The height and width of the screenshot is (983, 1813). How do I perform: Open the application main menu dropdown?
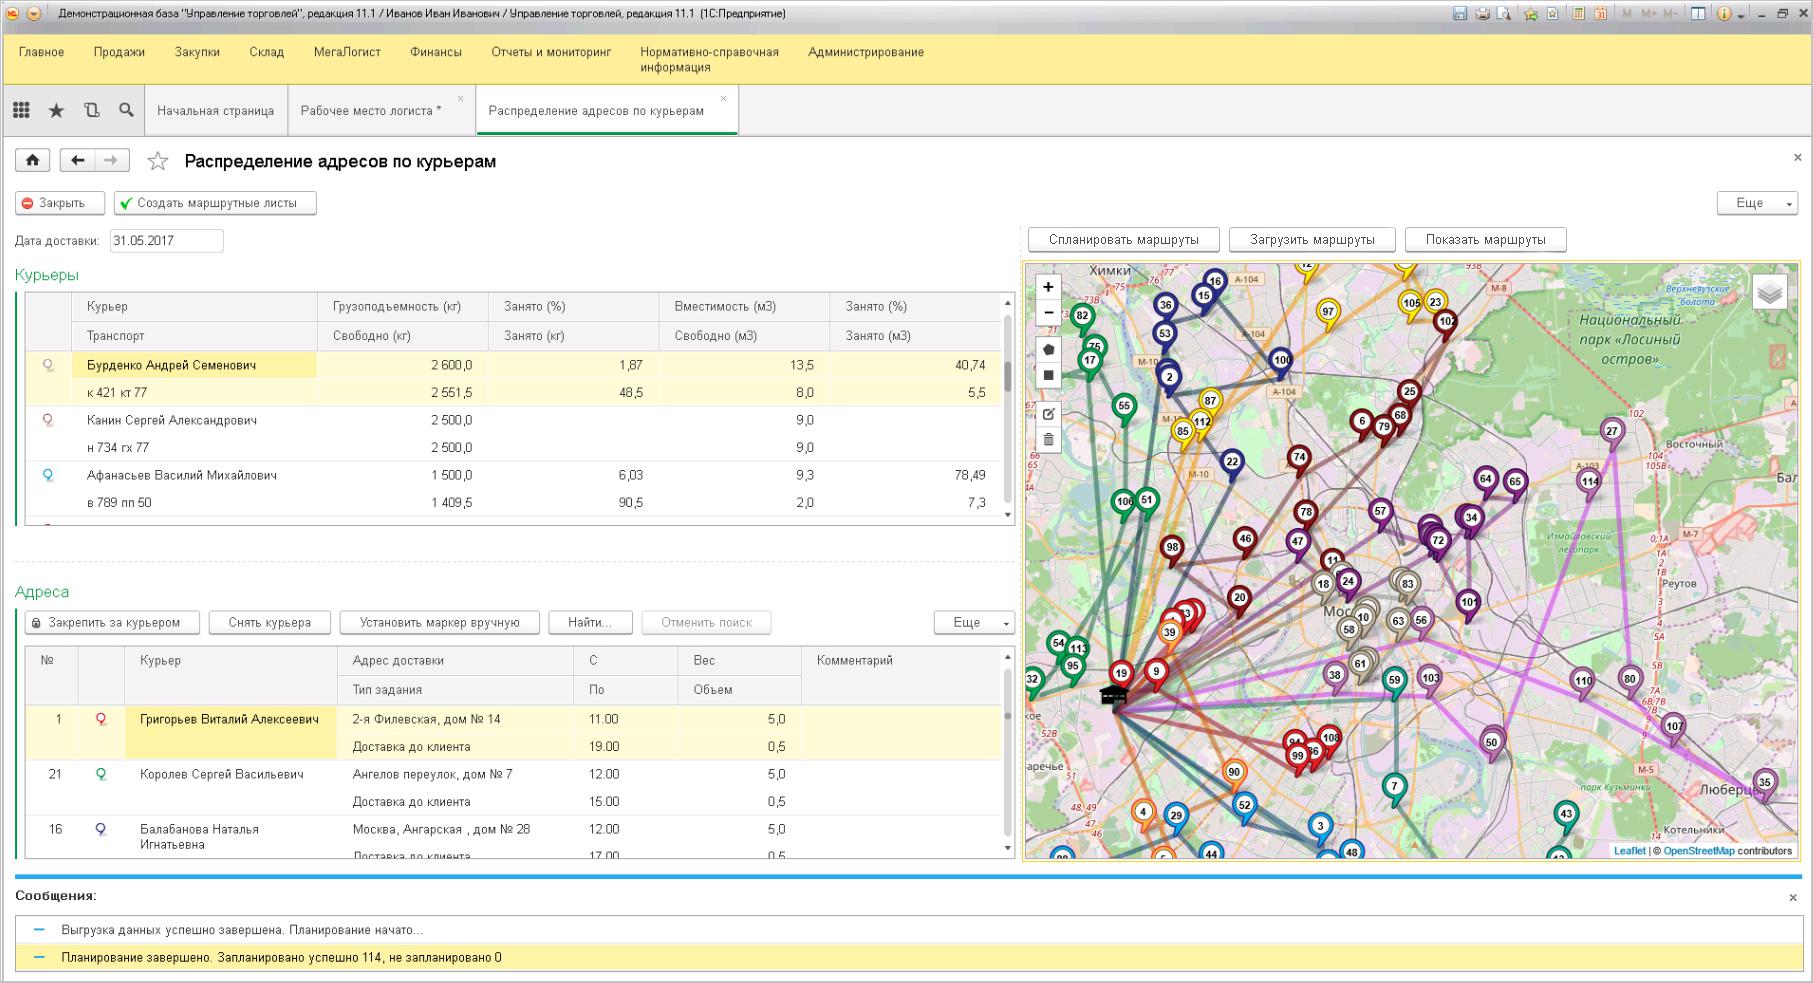(33, 14)
